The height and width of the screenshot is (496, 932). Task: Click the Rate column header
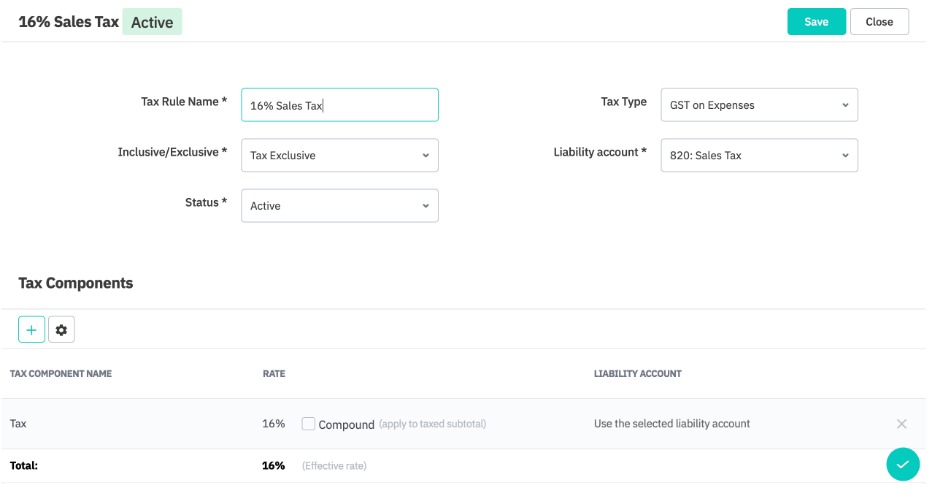[274, 374]
